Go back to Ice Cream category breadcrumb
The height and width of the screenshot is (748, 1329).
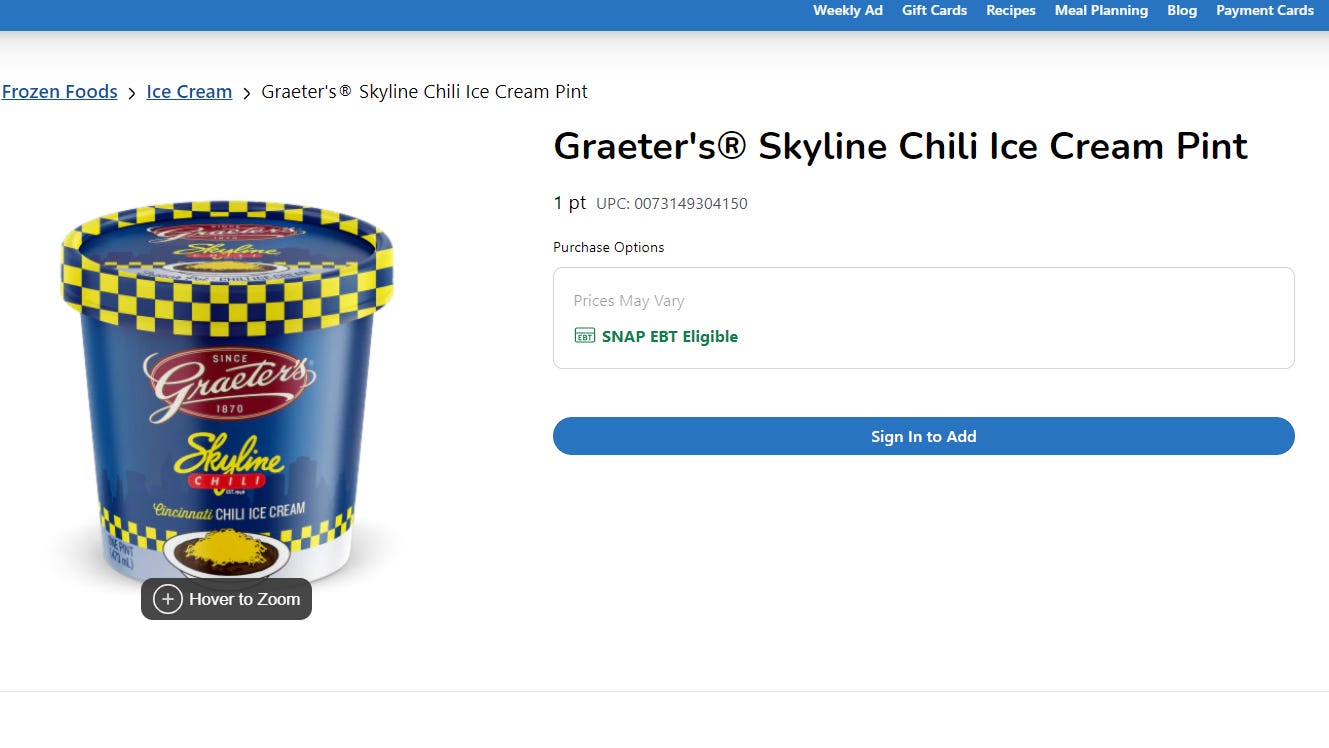point(189,92)
